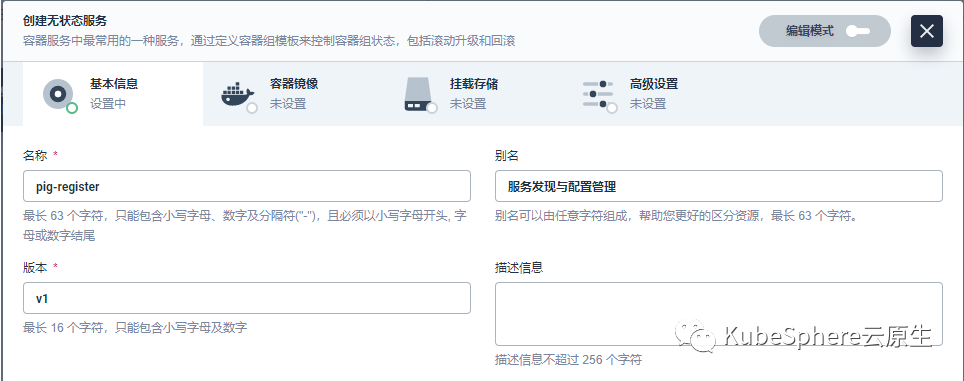Screen dimensions: 964x381
Task: Click the 未设置 status under 容器镜像
Action: [x=288, y=104]
